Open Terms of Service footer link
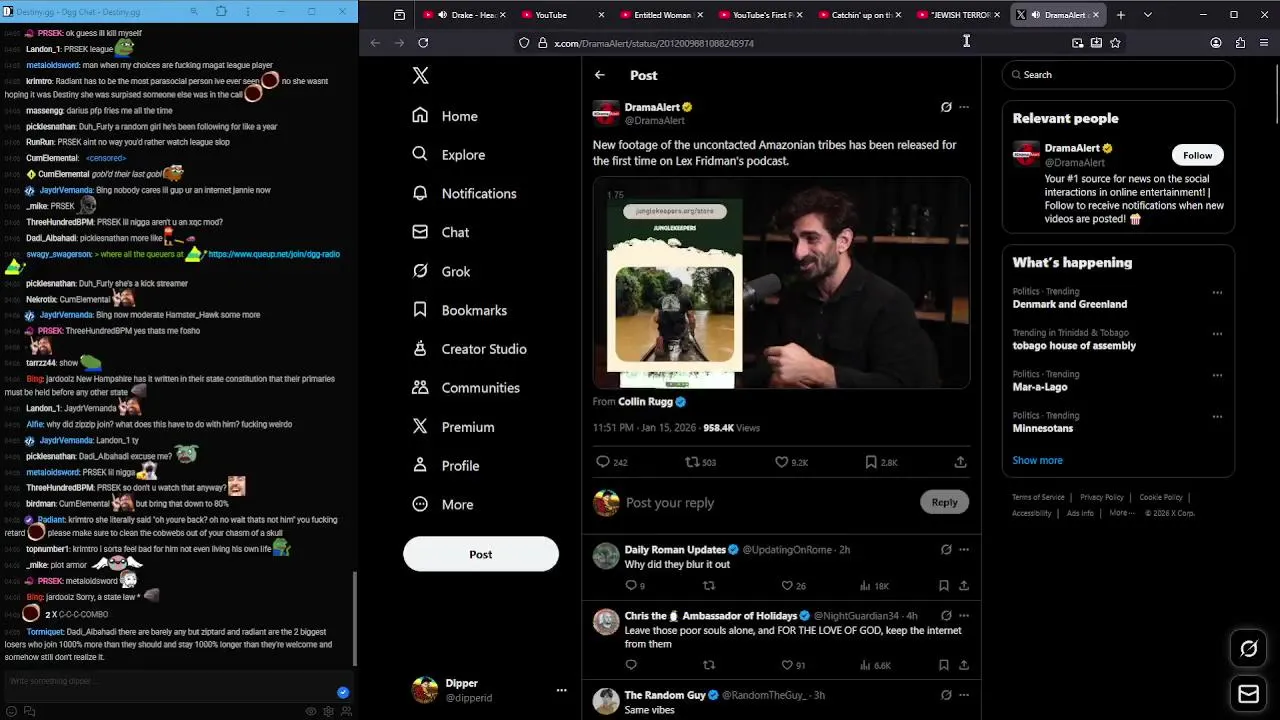This screenshot has height=720, width=1280. 1038,497
